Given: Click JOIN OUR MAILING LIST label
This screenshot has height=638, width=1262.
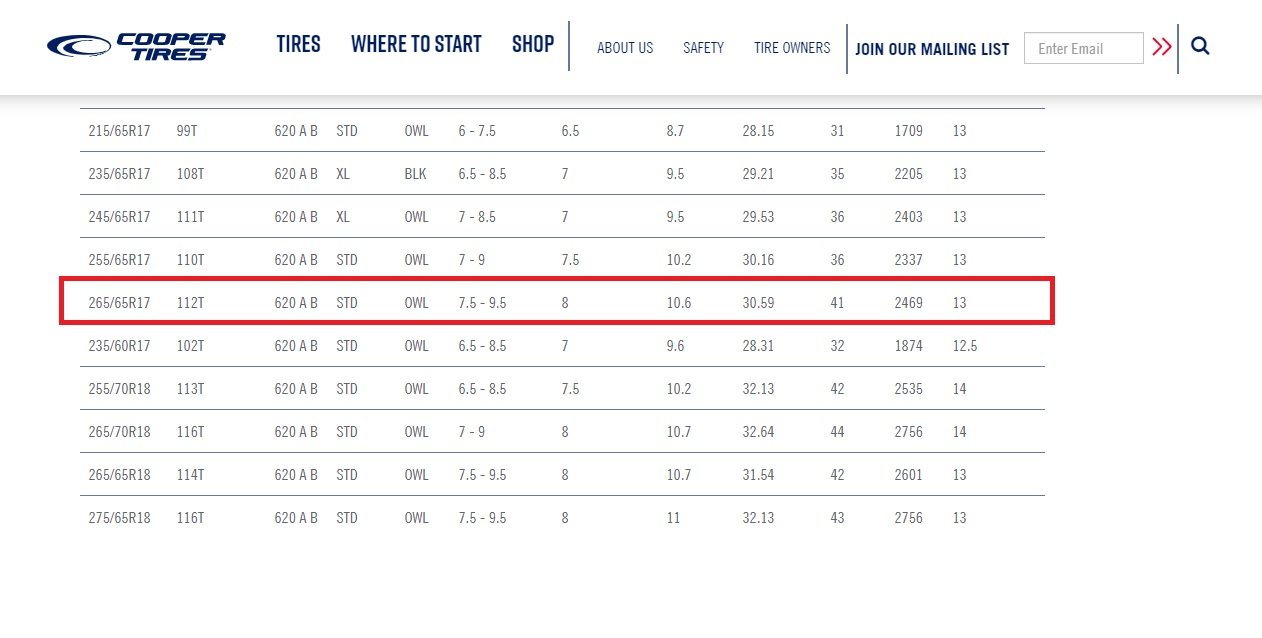Looking at the screenshot, I should click(932, 49).
